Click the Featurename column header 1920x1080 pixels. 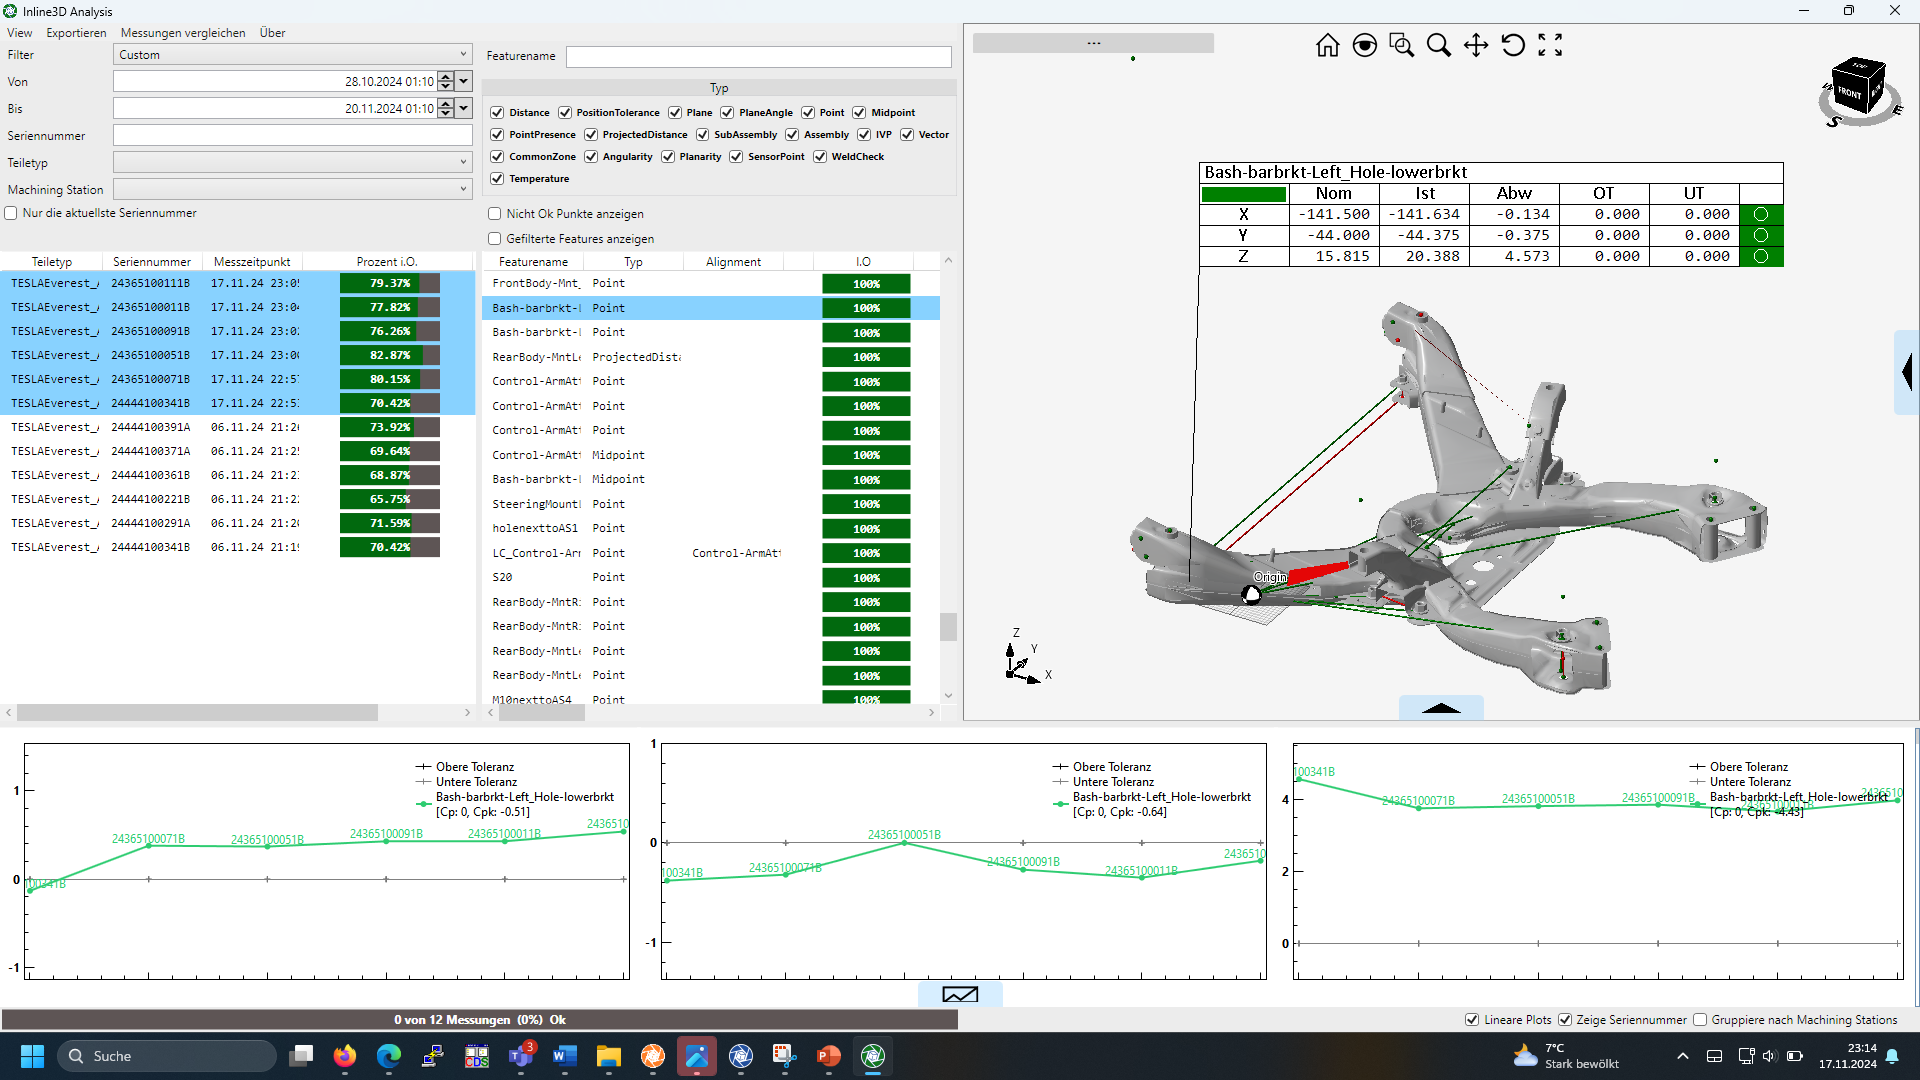pos(533,262)
